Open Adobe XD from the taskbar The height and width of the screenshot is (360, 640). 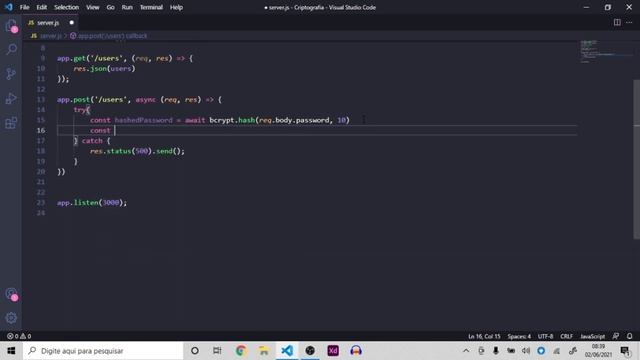click(x=333, y=351)
